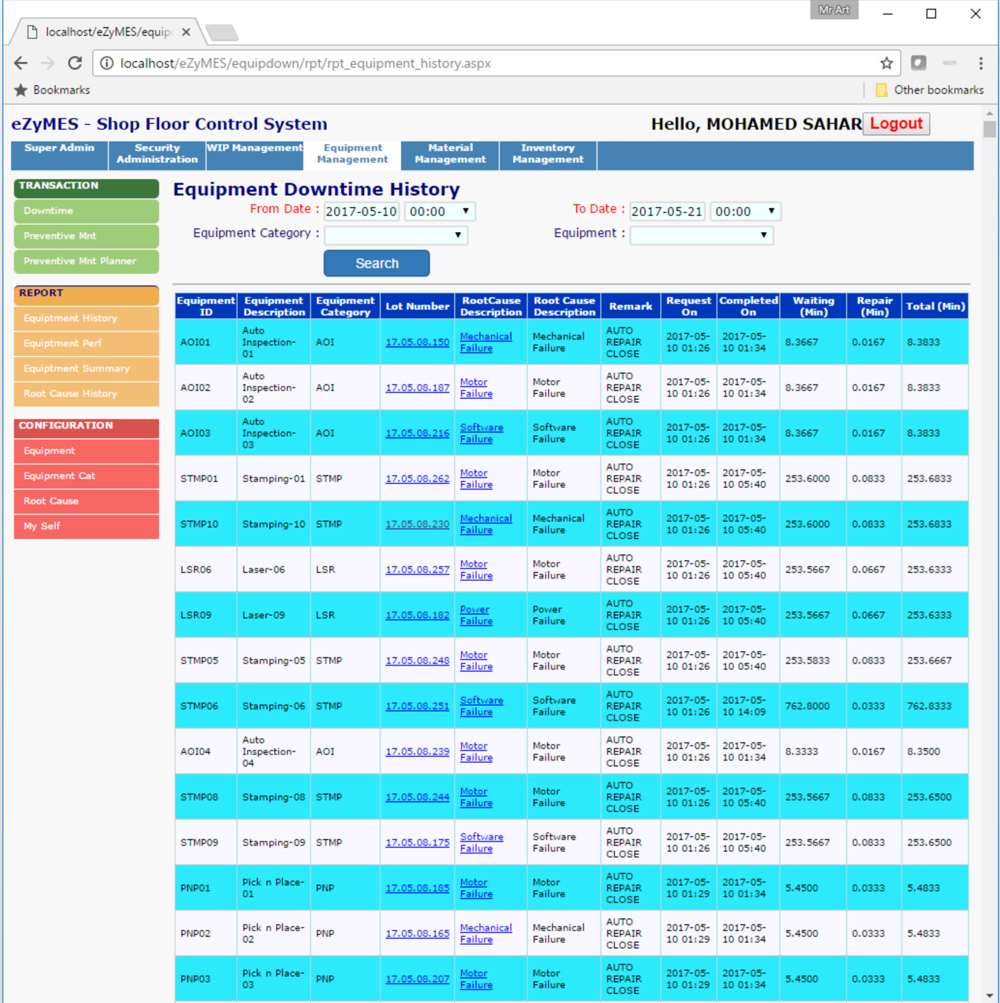
Task: Switch to the WIP Management tab
Action: click(254, 148)
